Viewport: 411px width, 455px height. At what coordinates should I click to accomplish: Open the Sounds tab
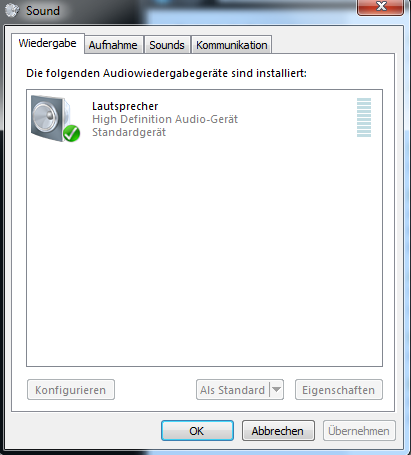tap(167, 45)
